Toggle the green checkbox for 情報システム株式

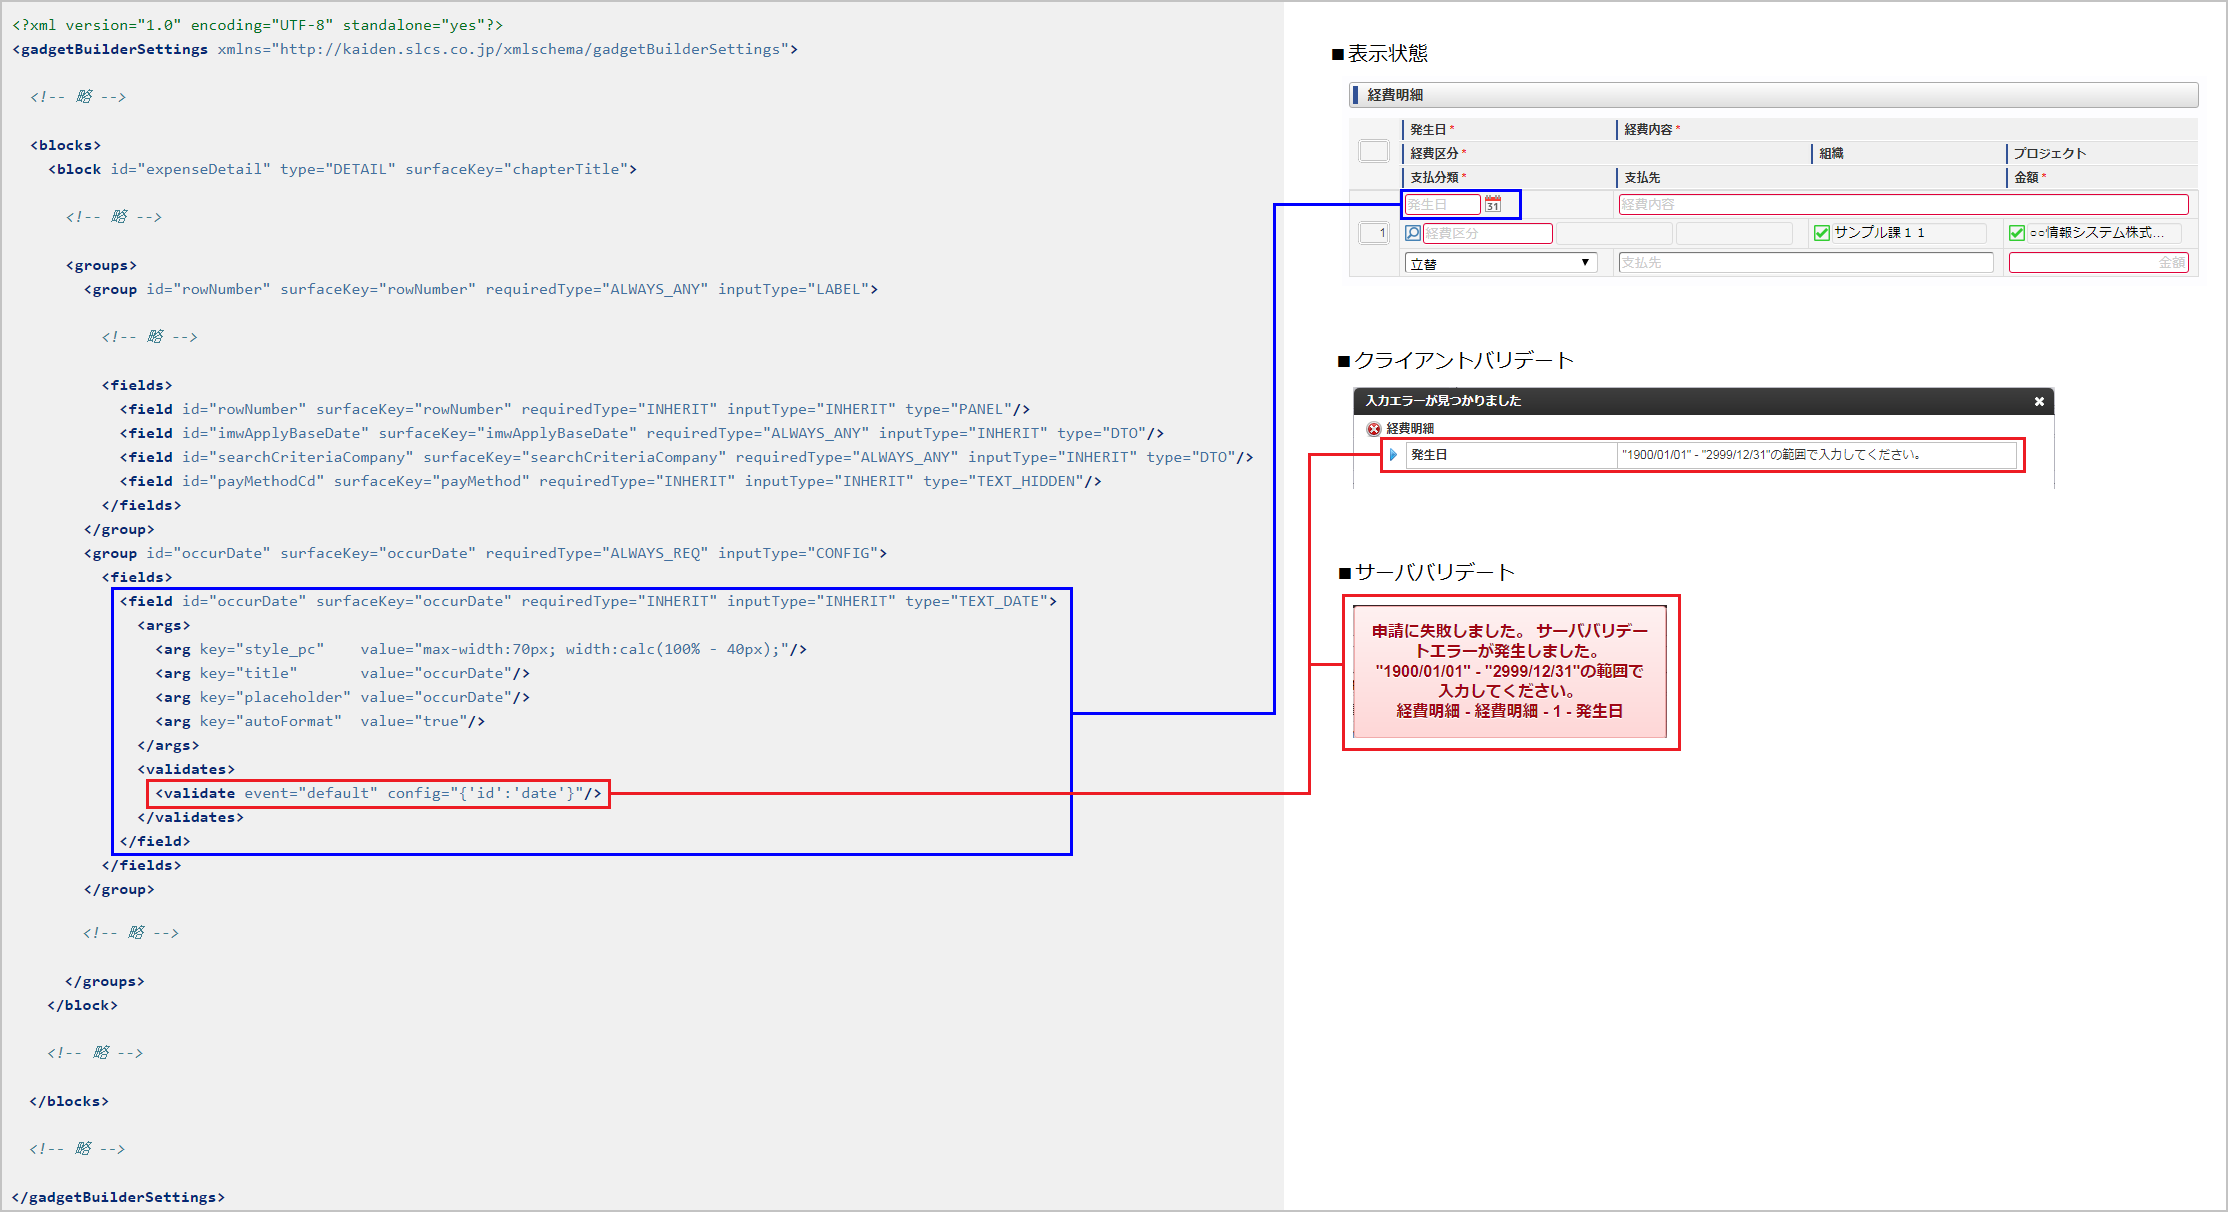coord(2017,233)
